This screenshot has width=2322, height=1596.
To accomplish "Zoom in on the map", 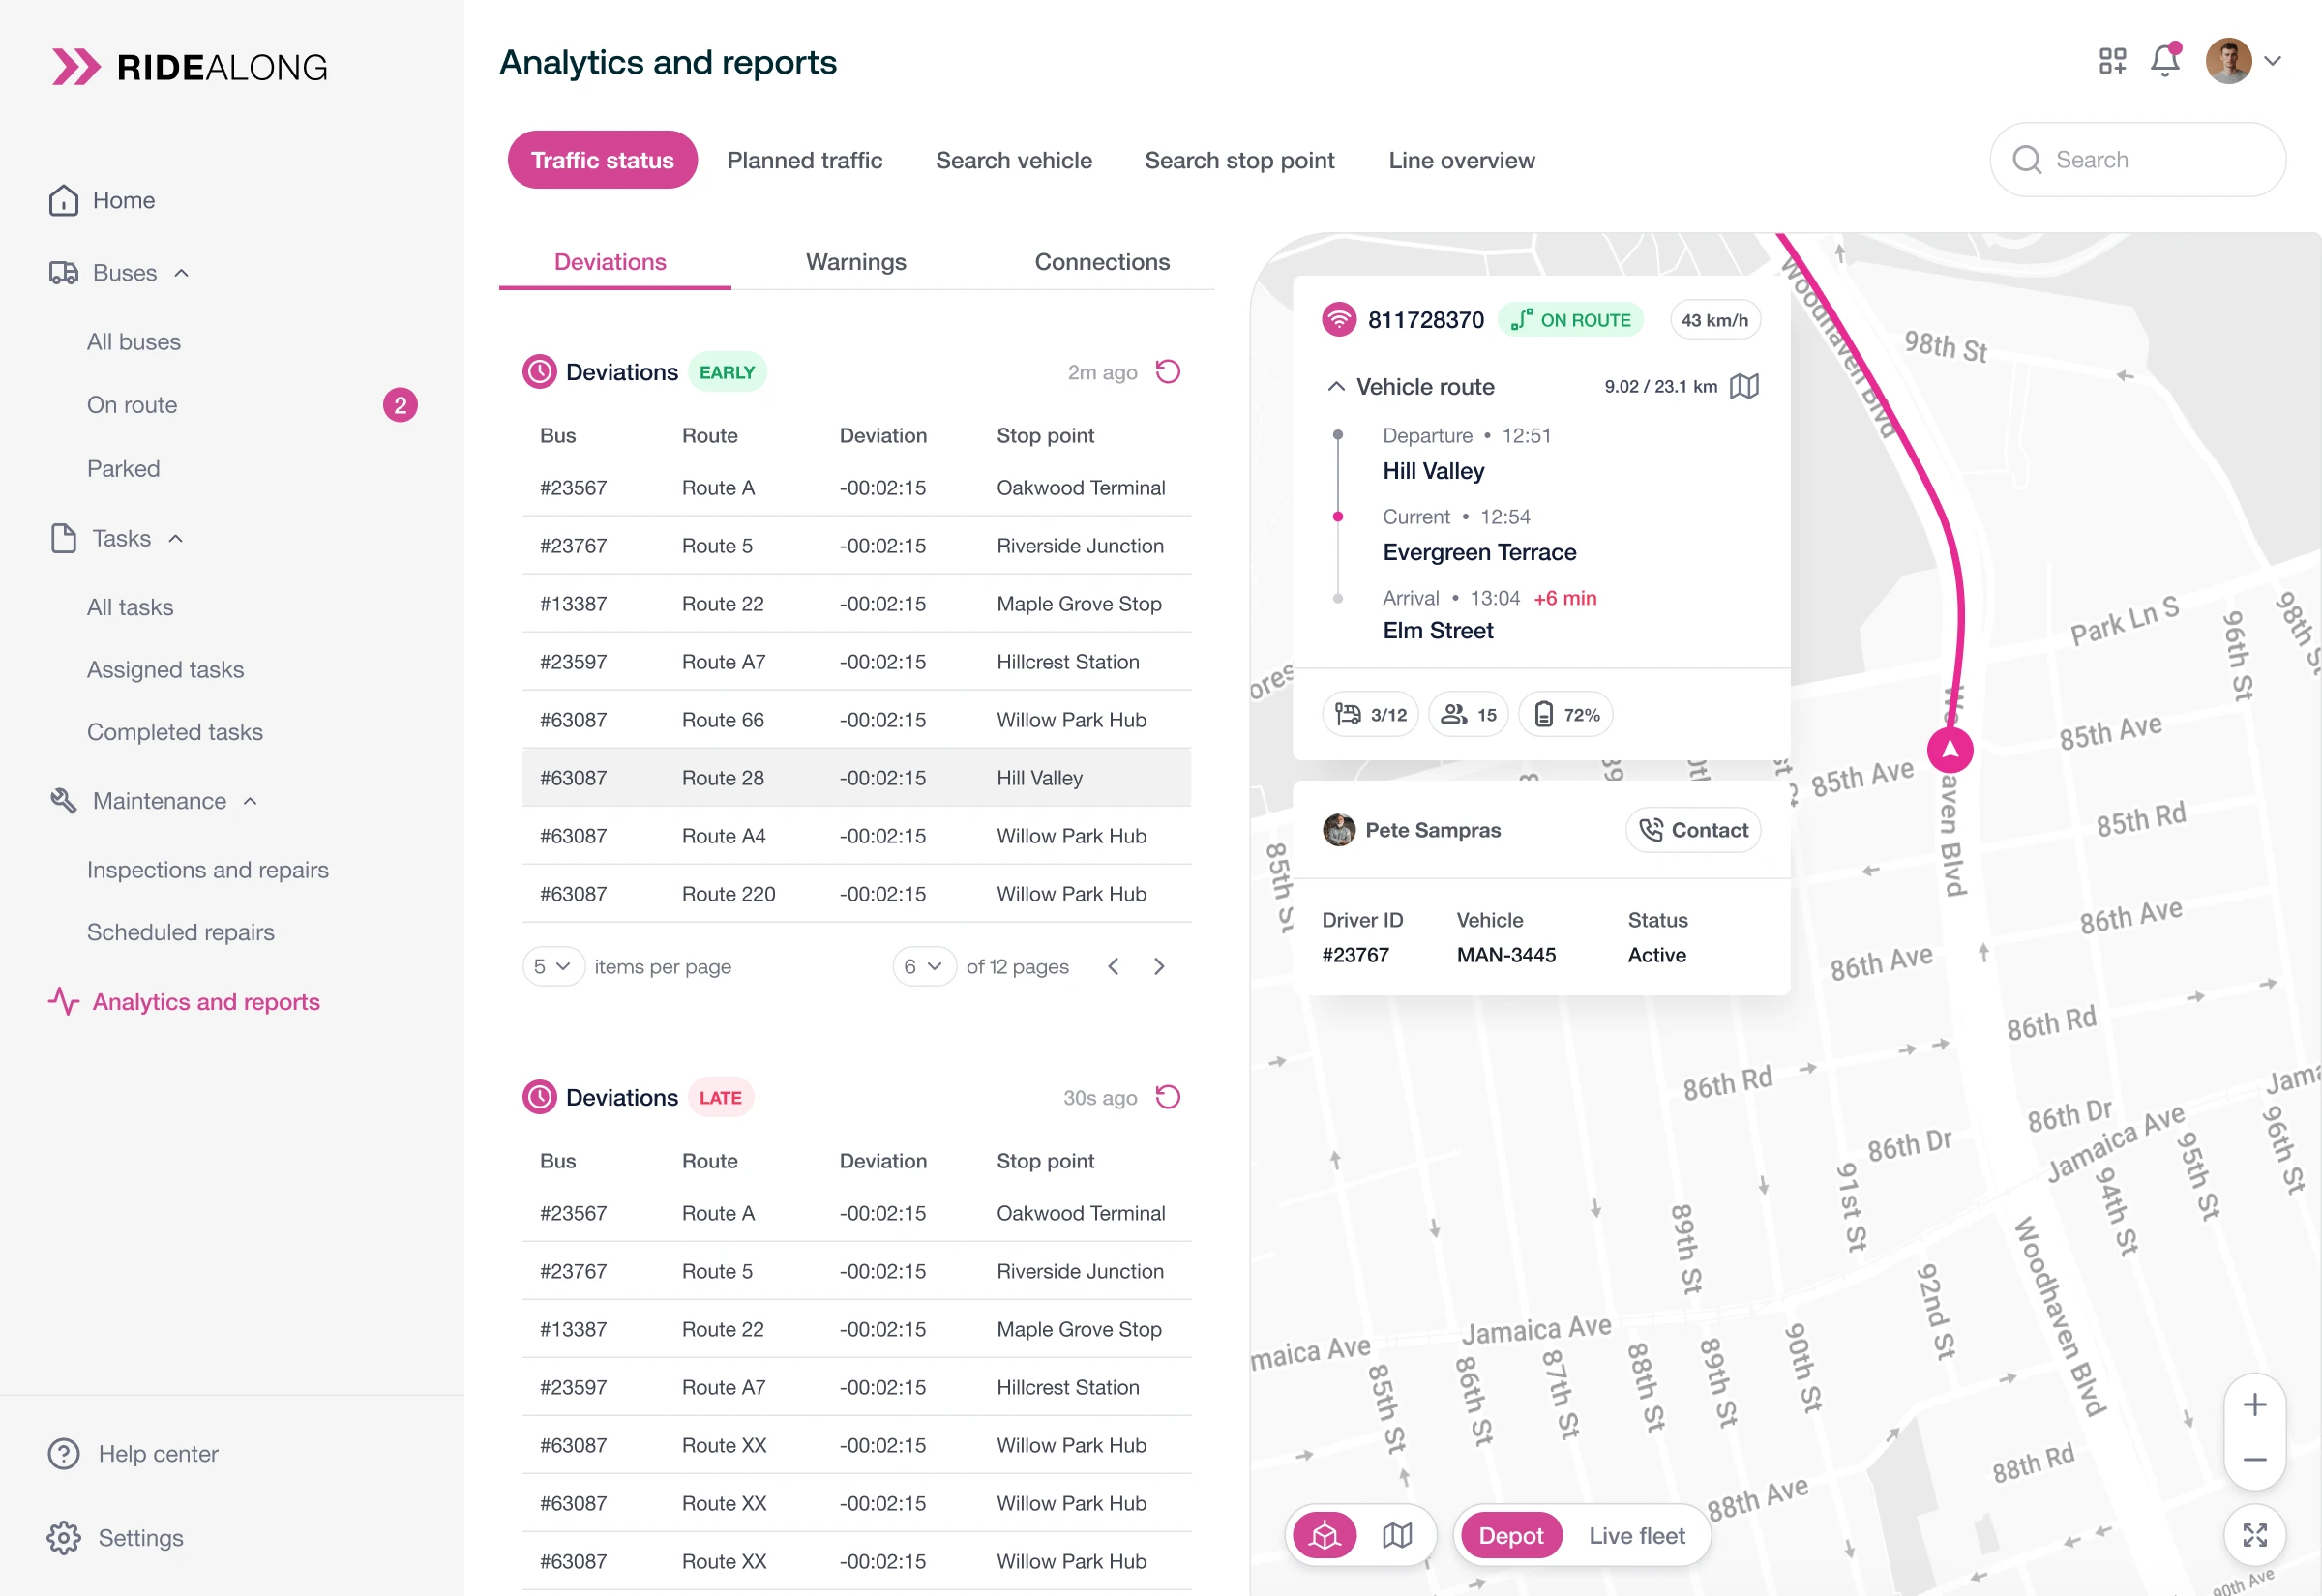I will 2254,1405.
